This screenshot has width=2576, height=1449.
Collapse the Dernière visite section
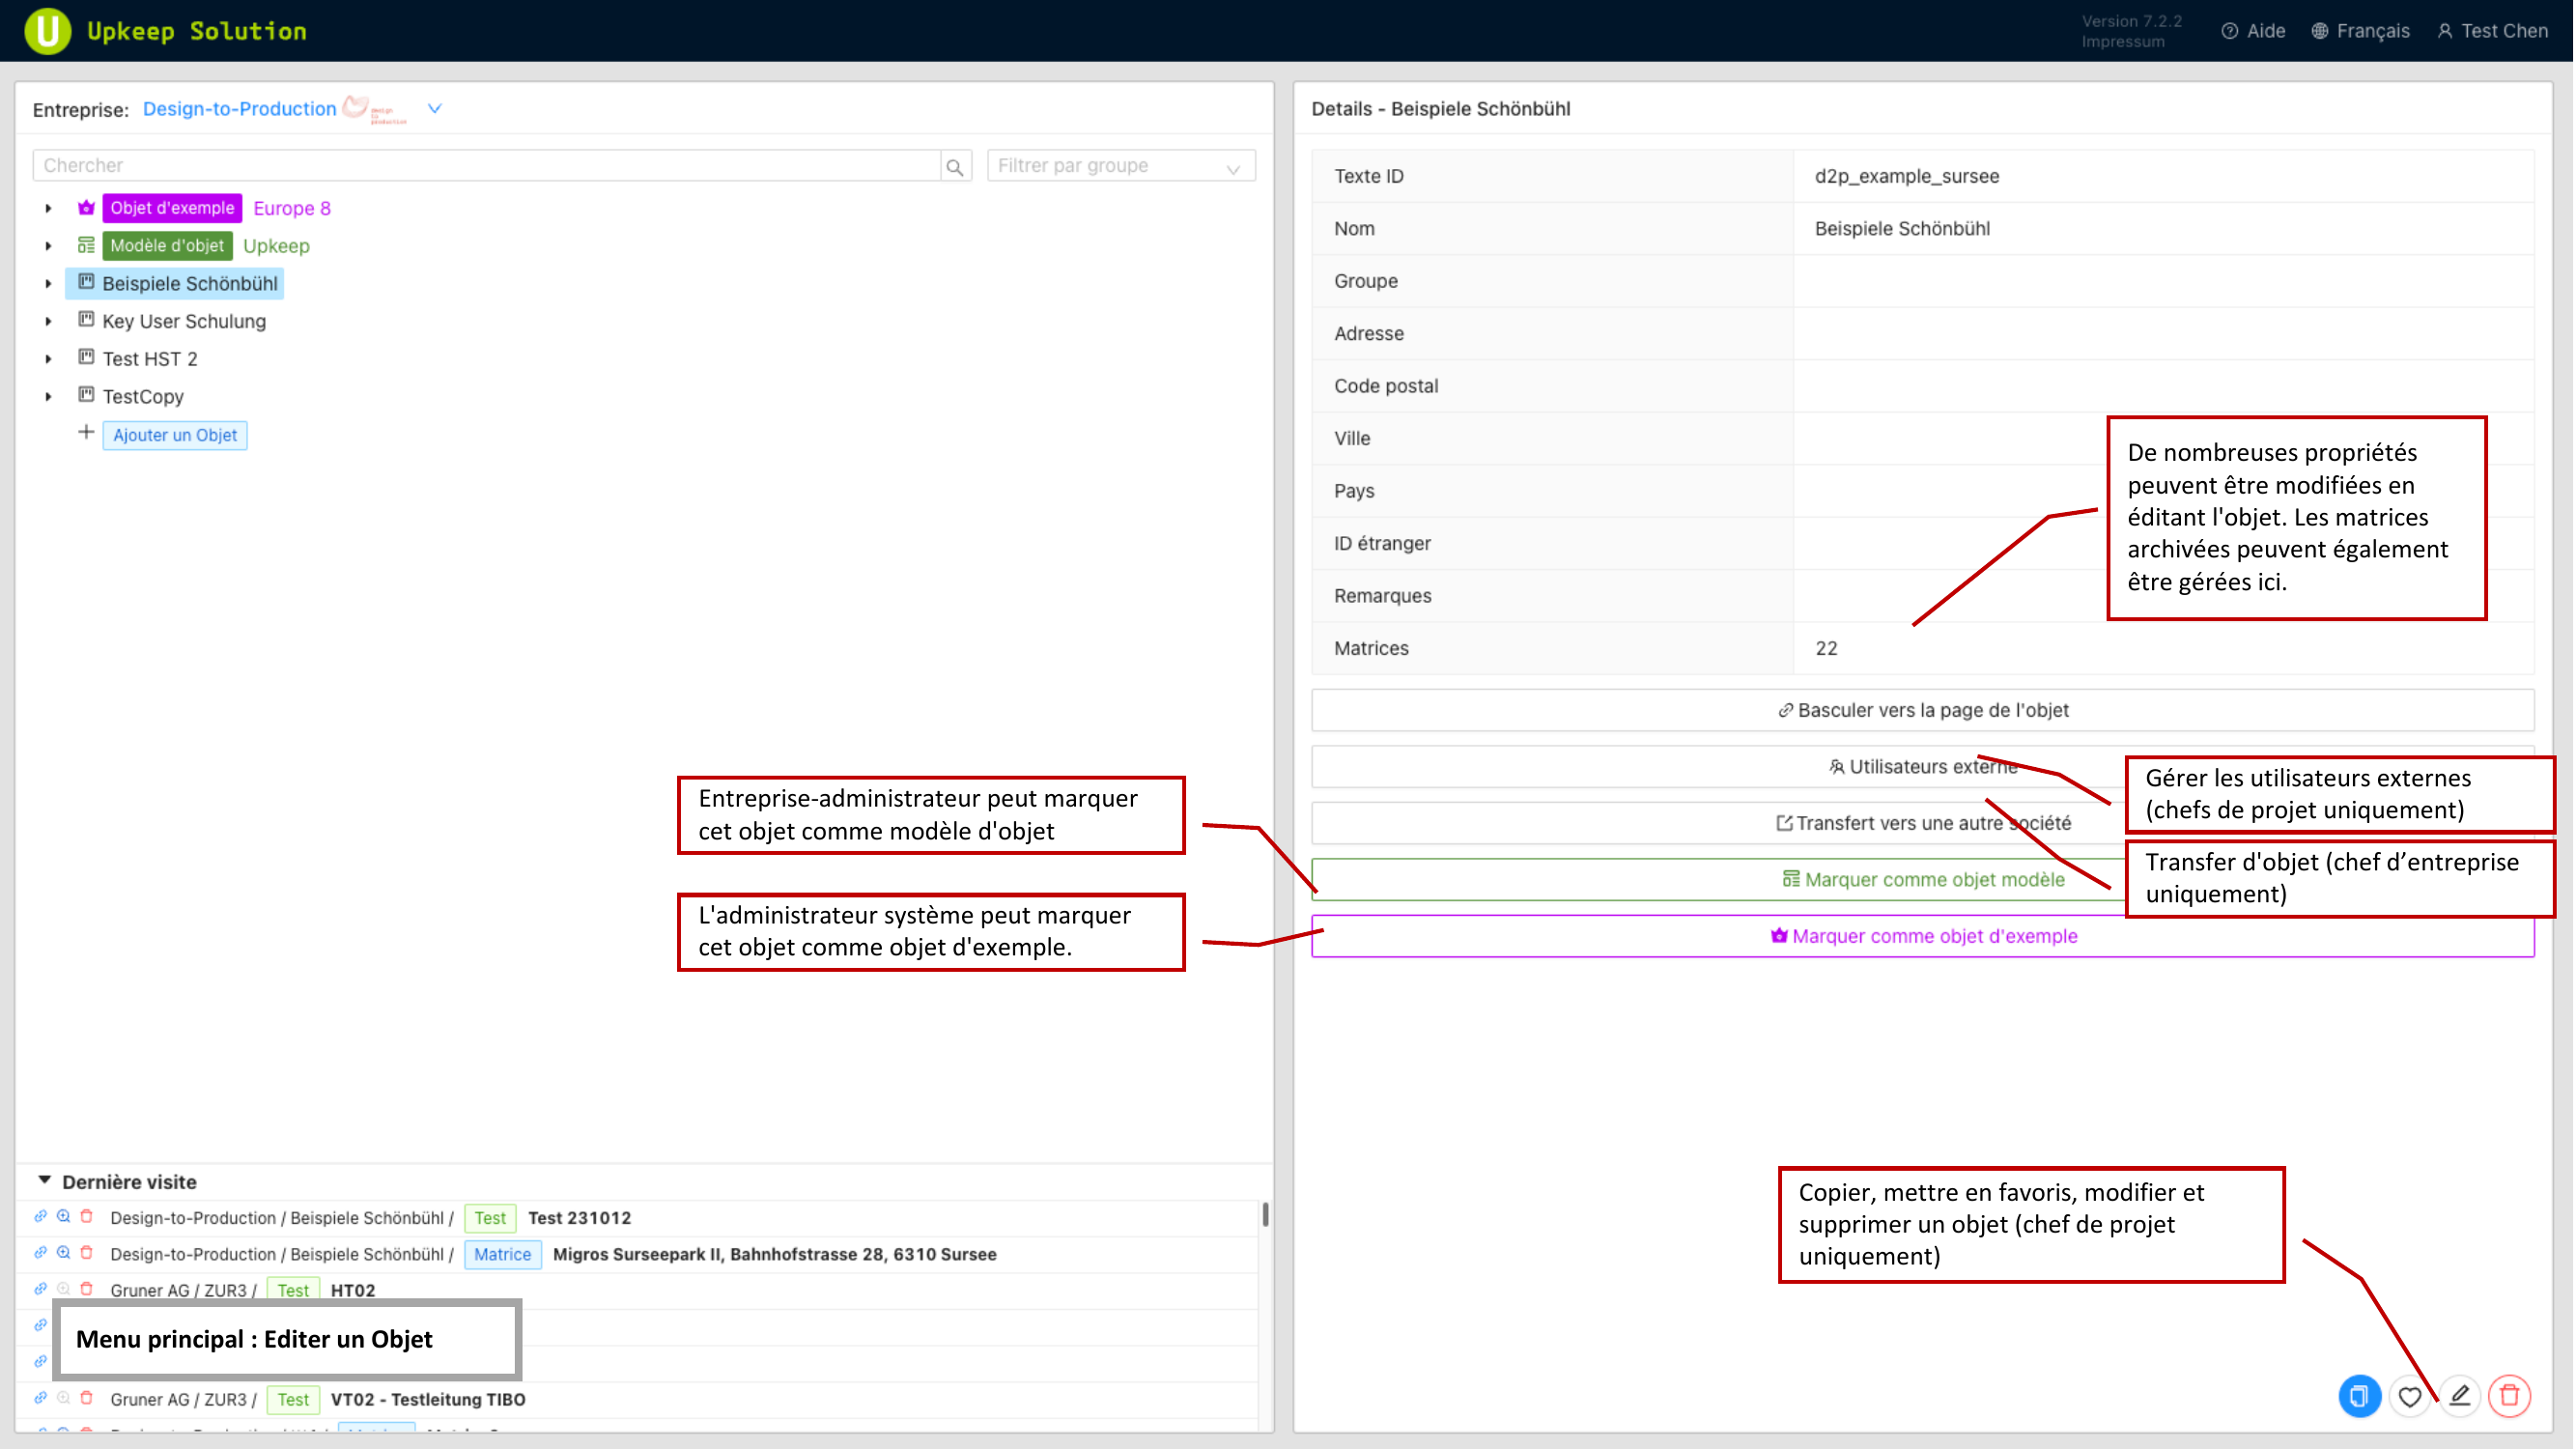pos(44,1181)
